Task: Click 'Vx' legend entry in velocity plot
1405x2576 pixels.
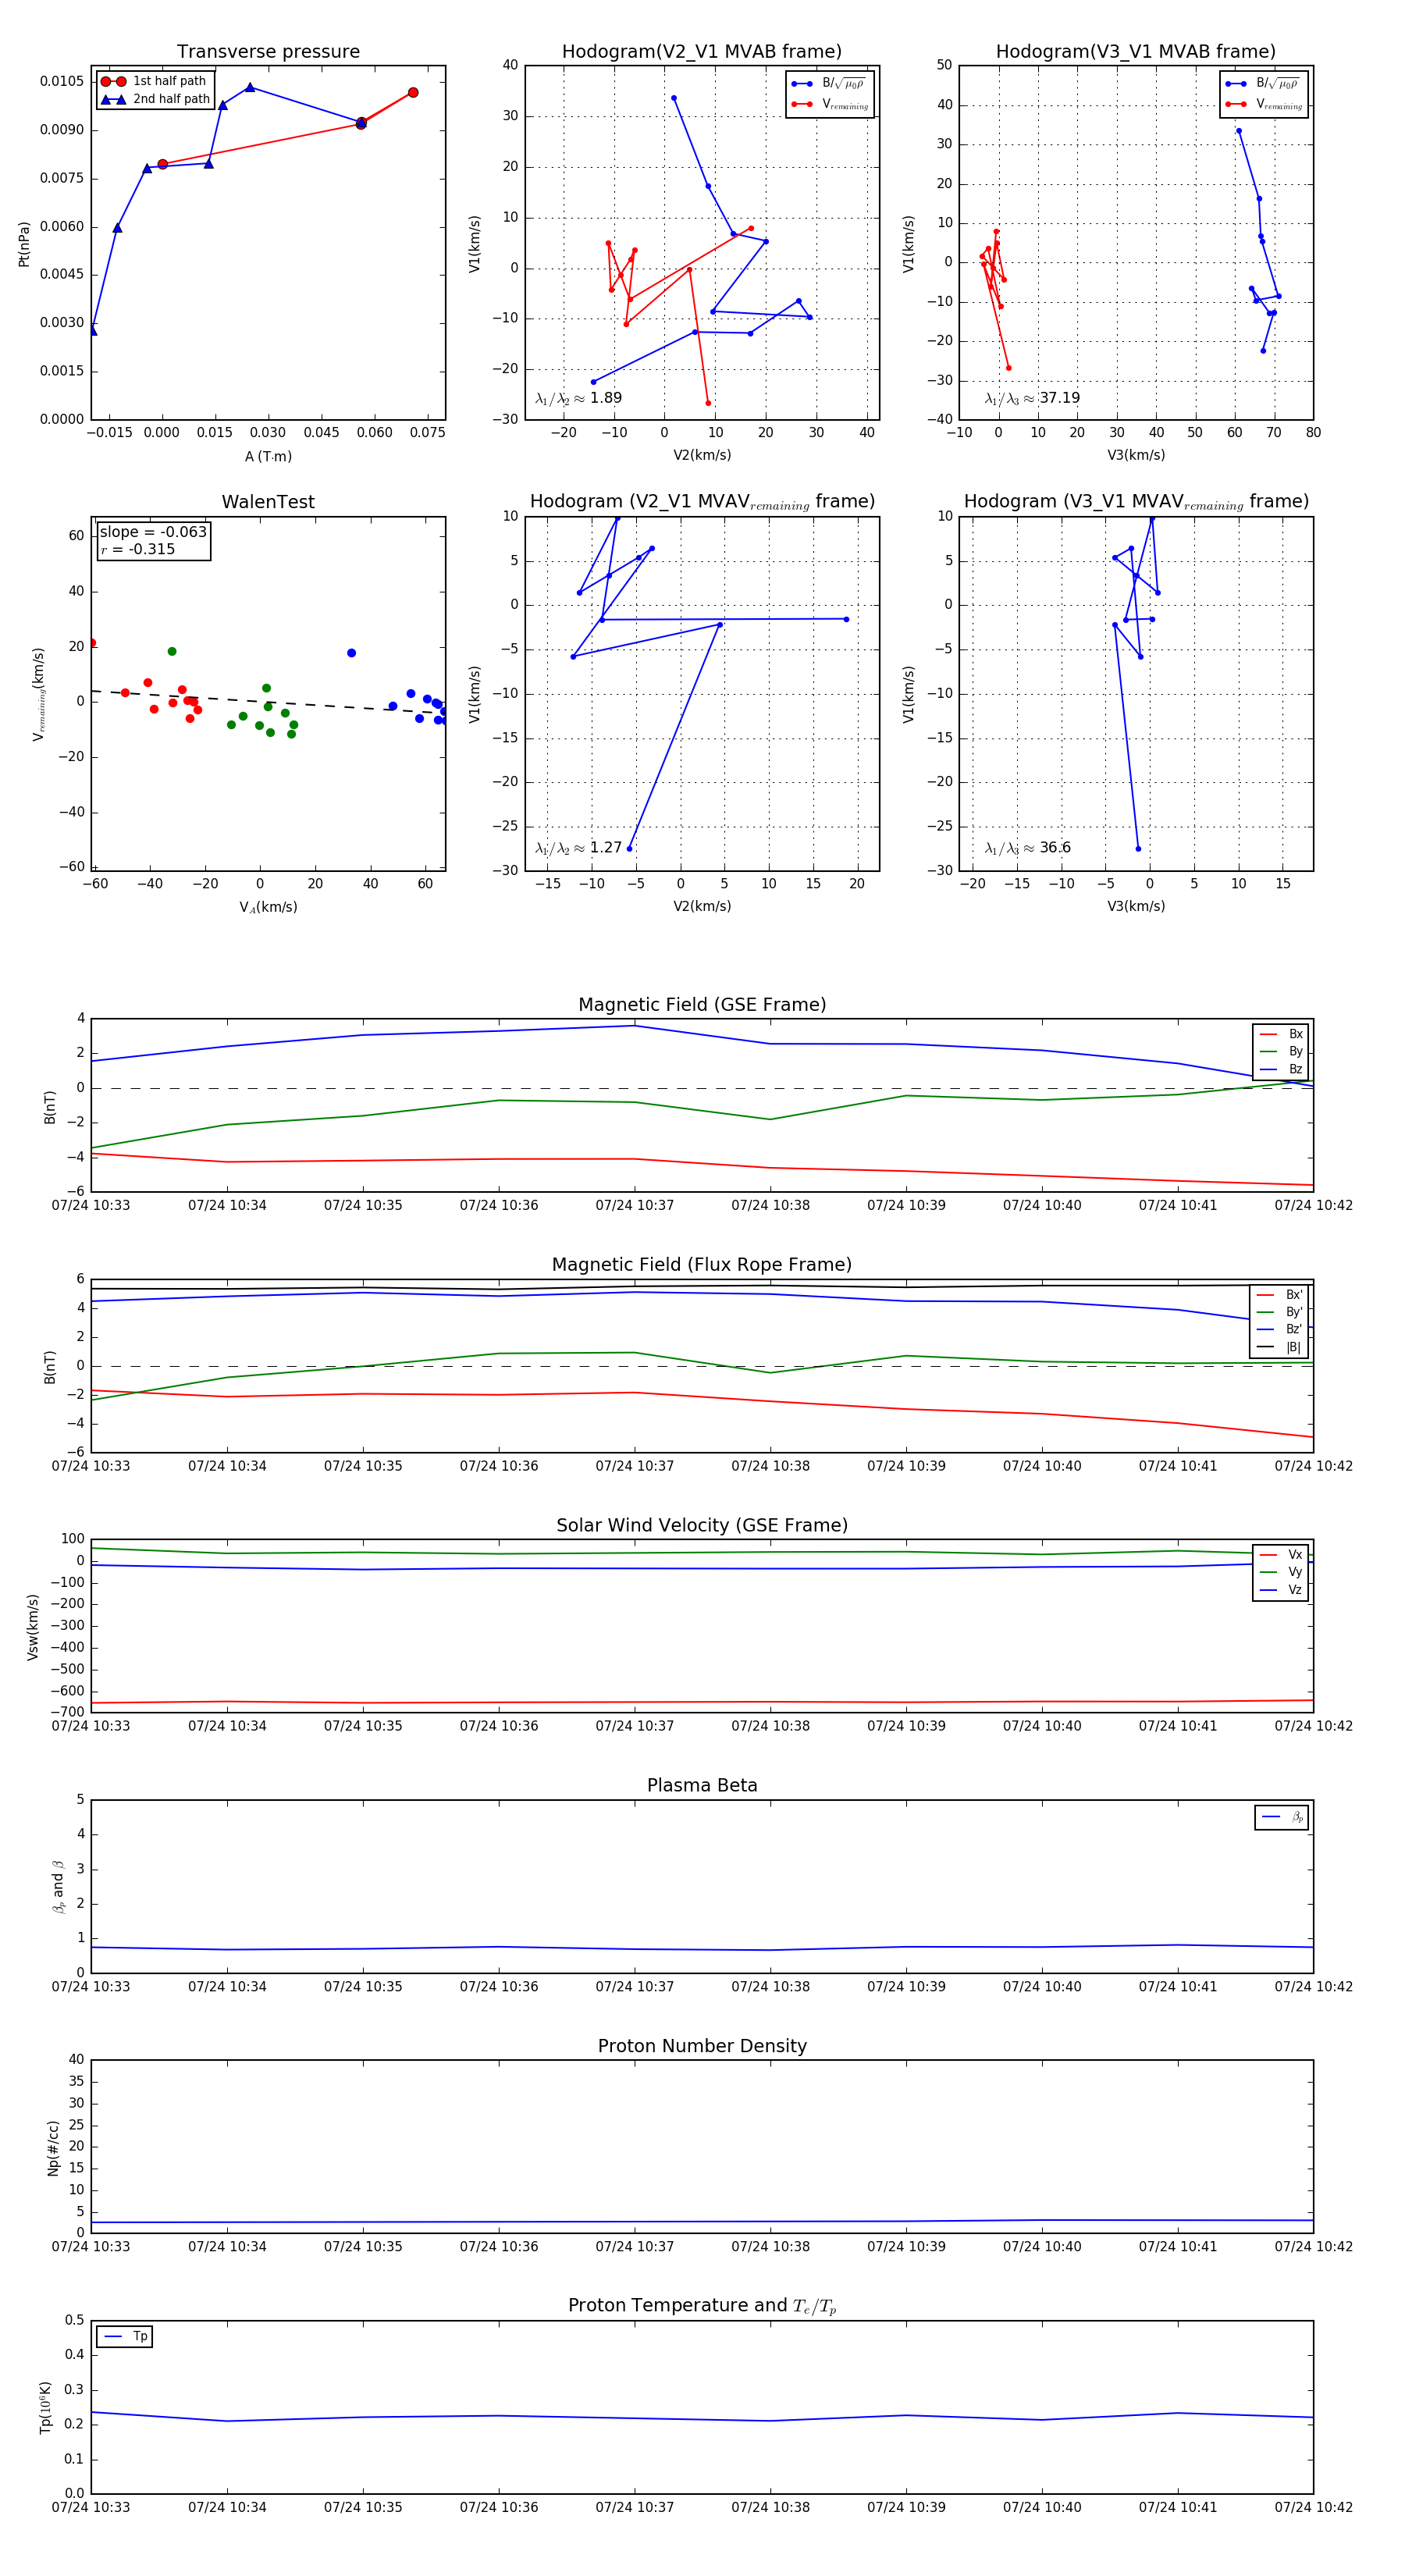Action: 1281,1555
